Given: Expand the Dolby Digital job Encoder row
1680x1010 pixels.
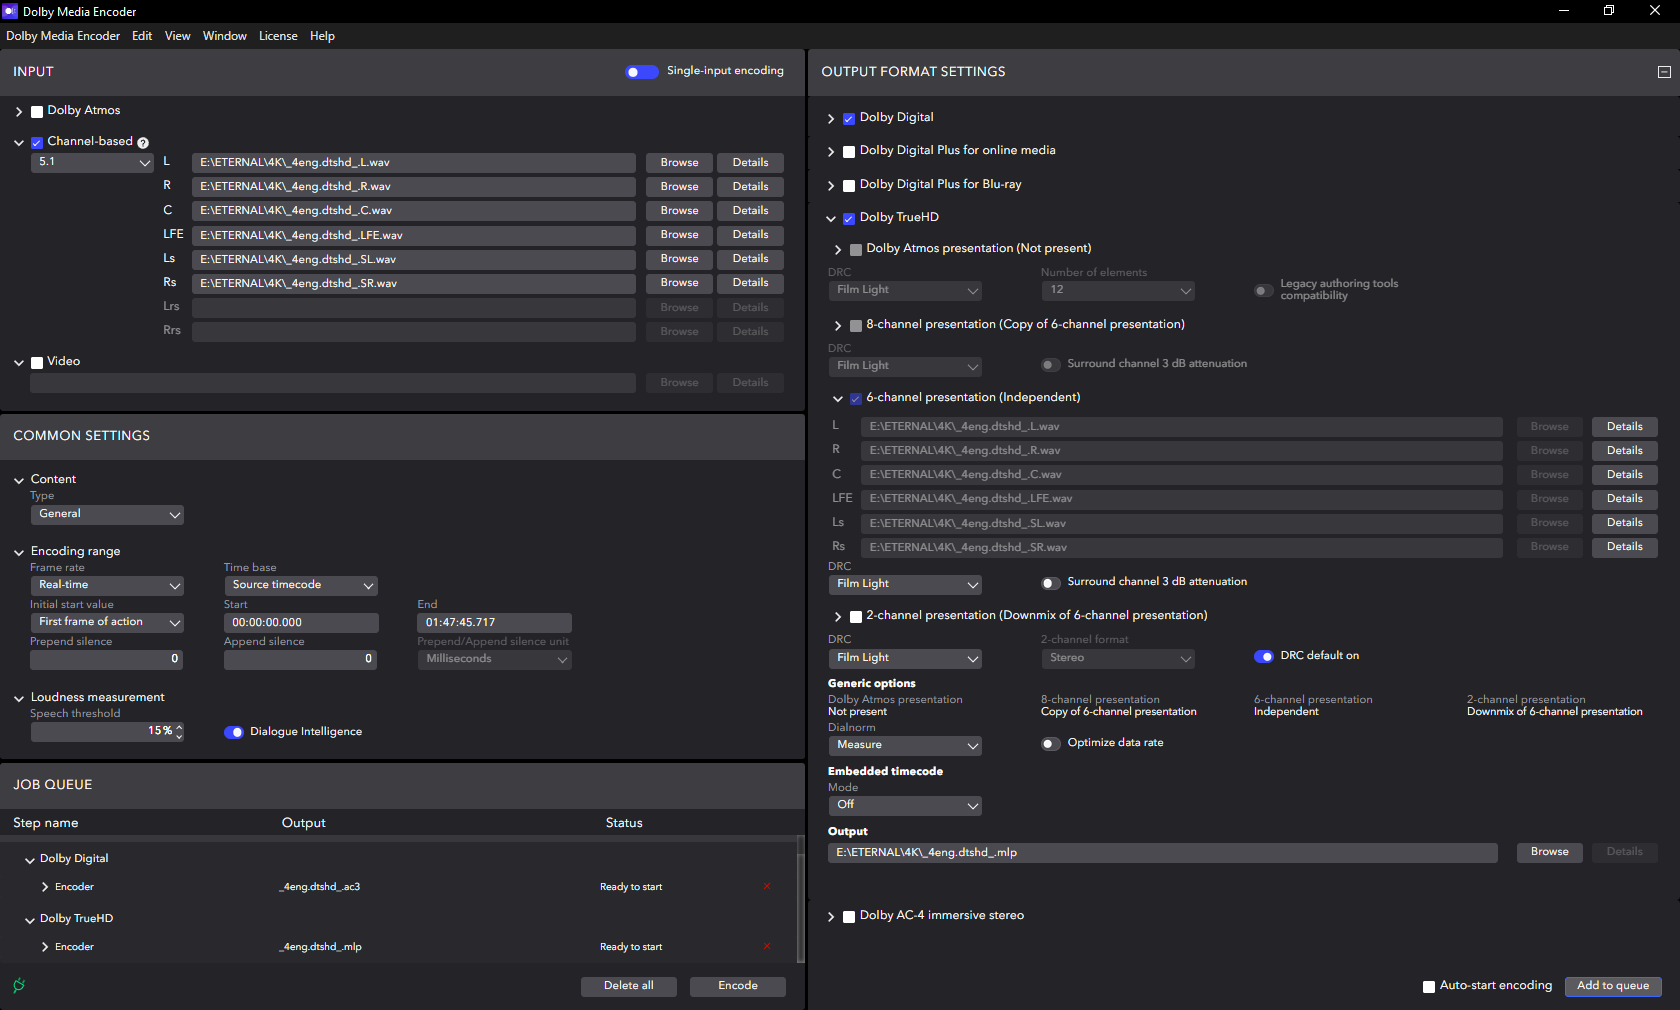Looking at the screenshot, I should point(45,887).
